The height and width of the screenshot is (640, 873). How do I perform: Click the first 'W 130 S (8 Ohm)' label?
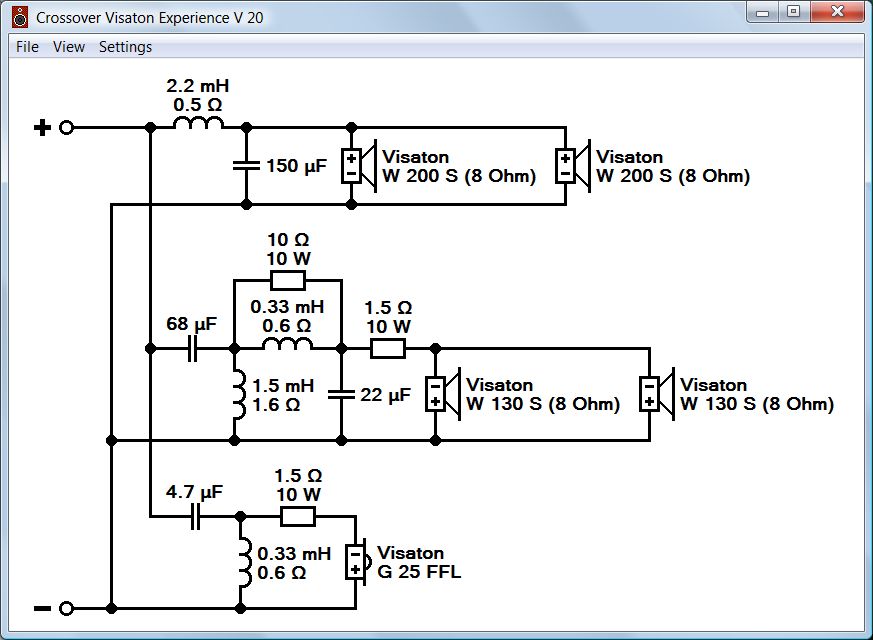click(542, 404)
